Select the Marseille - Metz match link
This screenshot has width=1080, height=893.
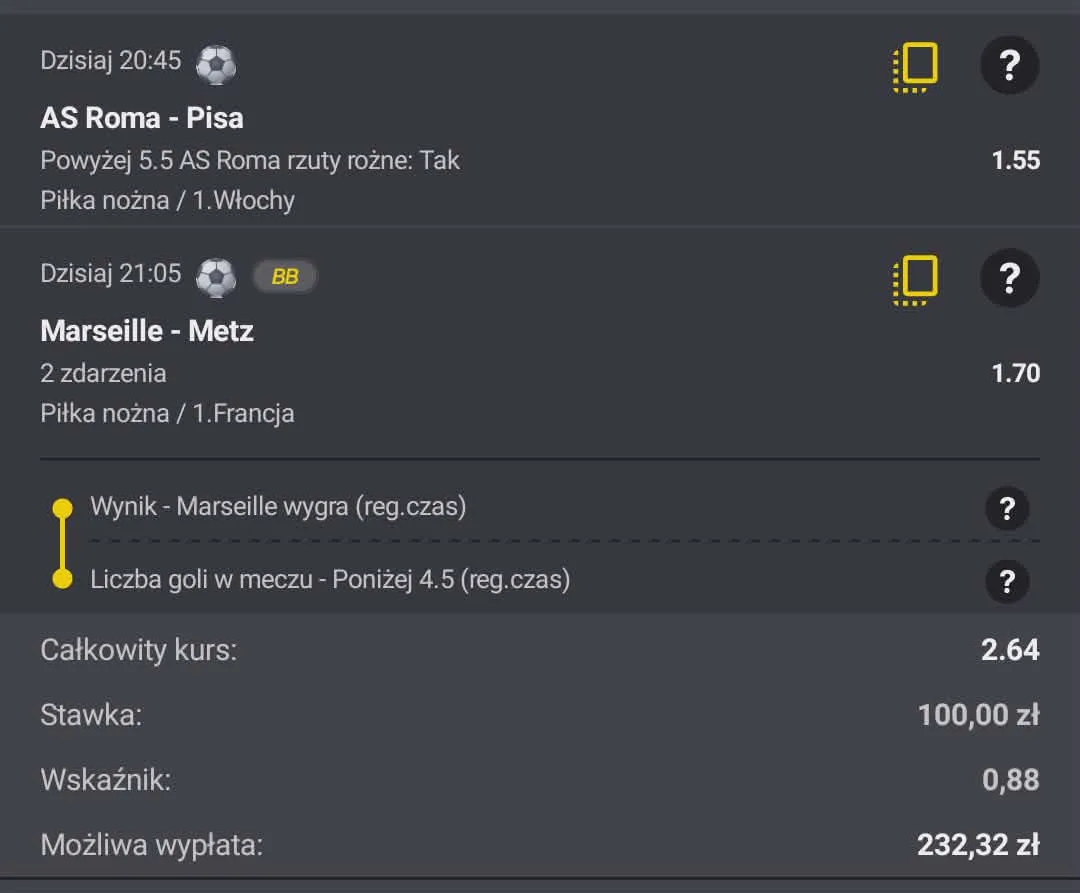tap(147, 330)
